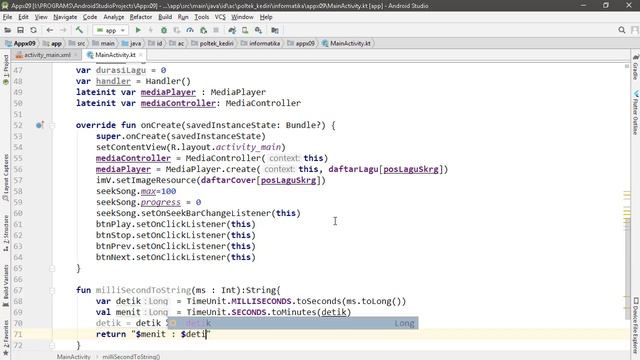Click the milliSecondToString() bottom breadcrumb

[131, 357]
